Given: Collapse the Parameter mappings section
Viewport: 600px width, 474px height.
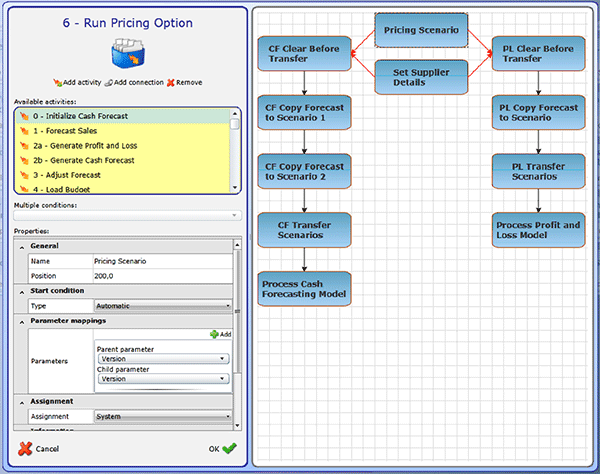Looking at the screenshot, I should click(x=23, y=321).
